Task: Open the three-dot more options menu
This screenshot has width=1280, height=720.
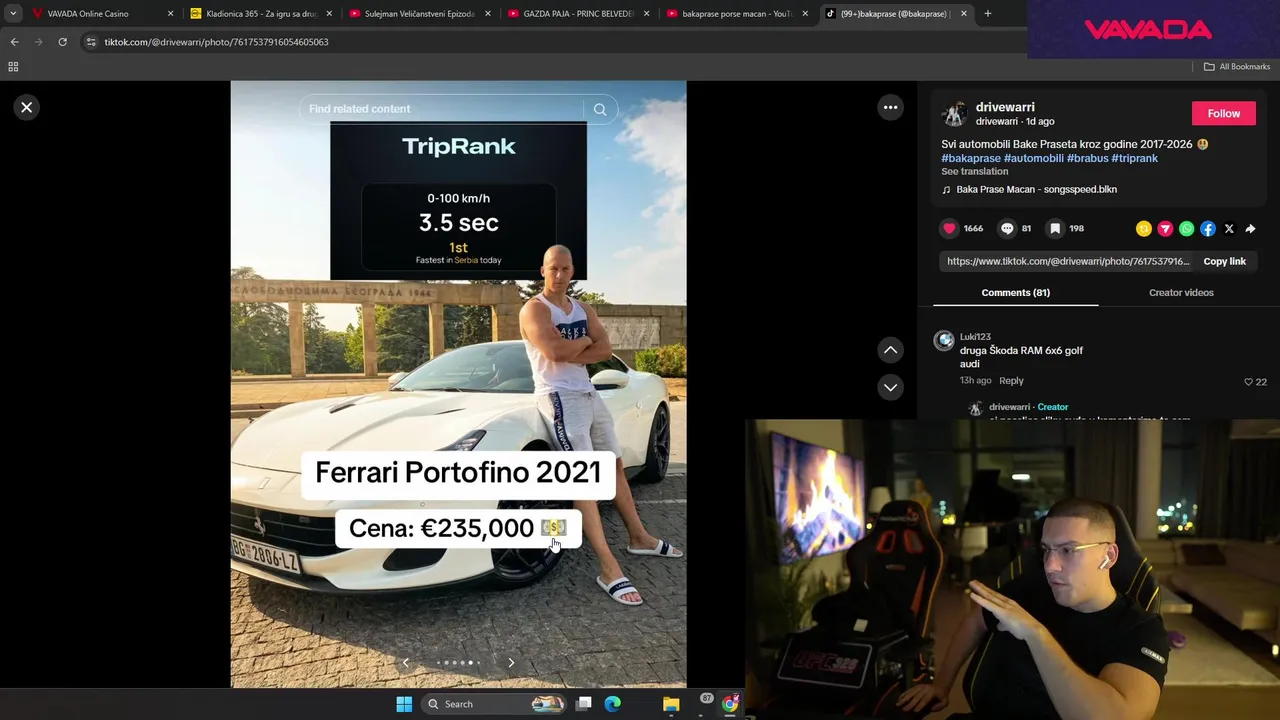Action: [890, 107]
